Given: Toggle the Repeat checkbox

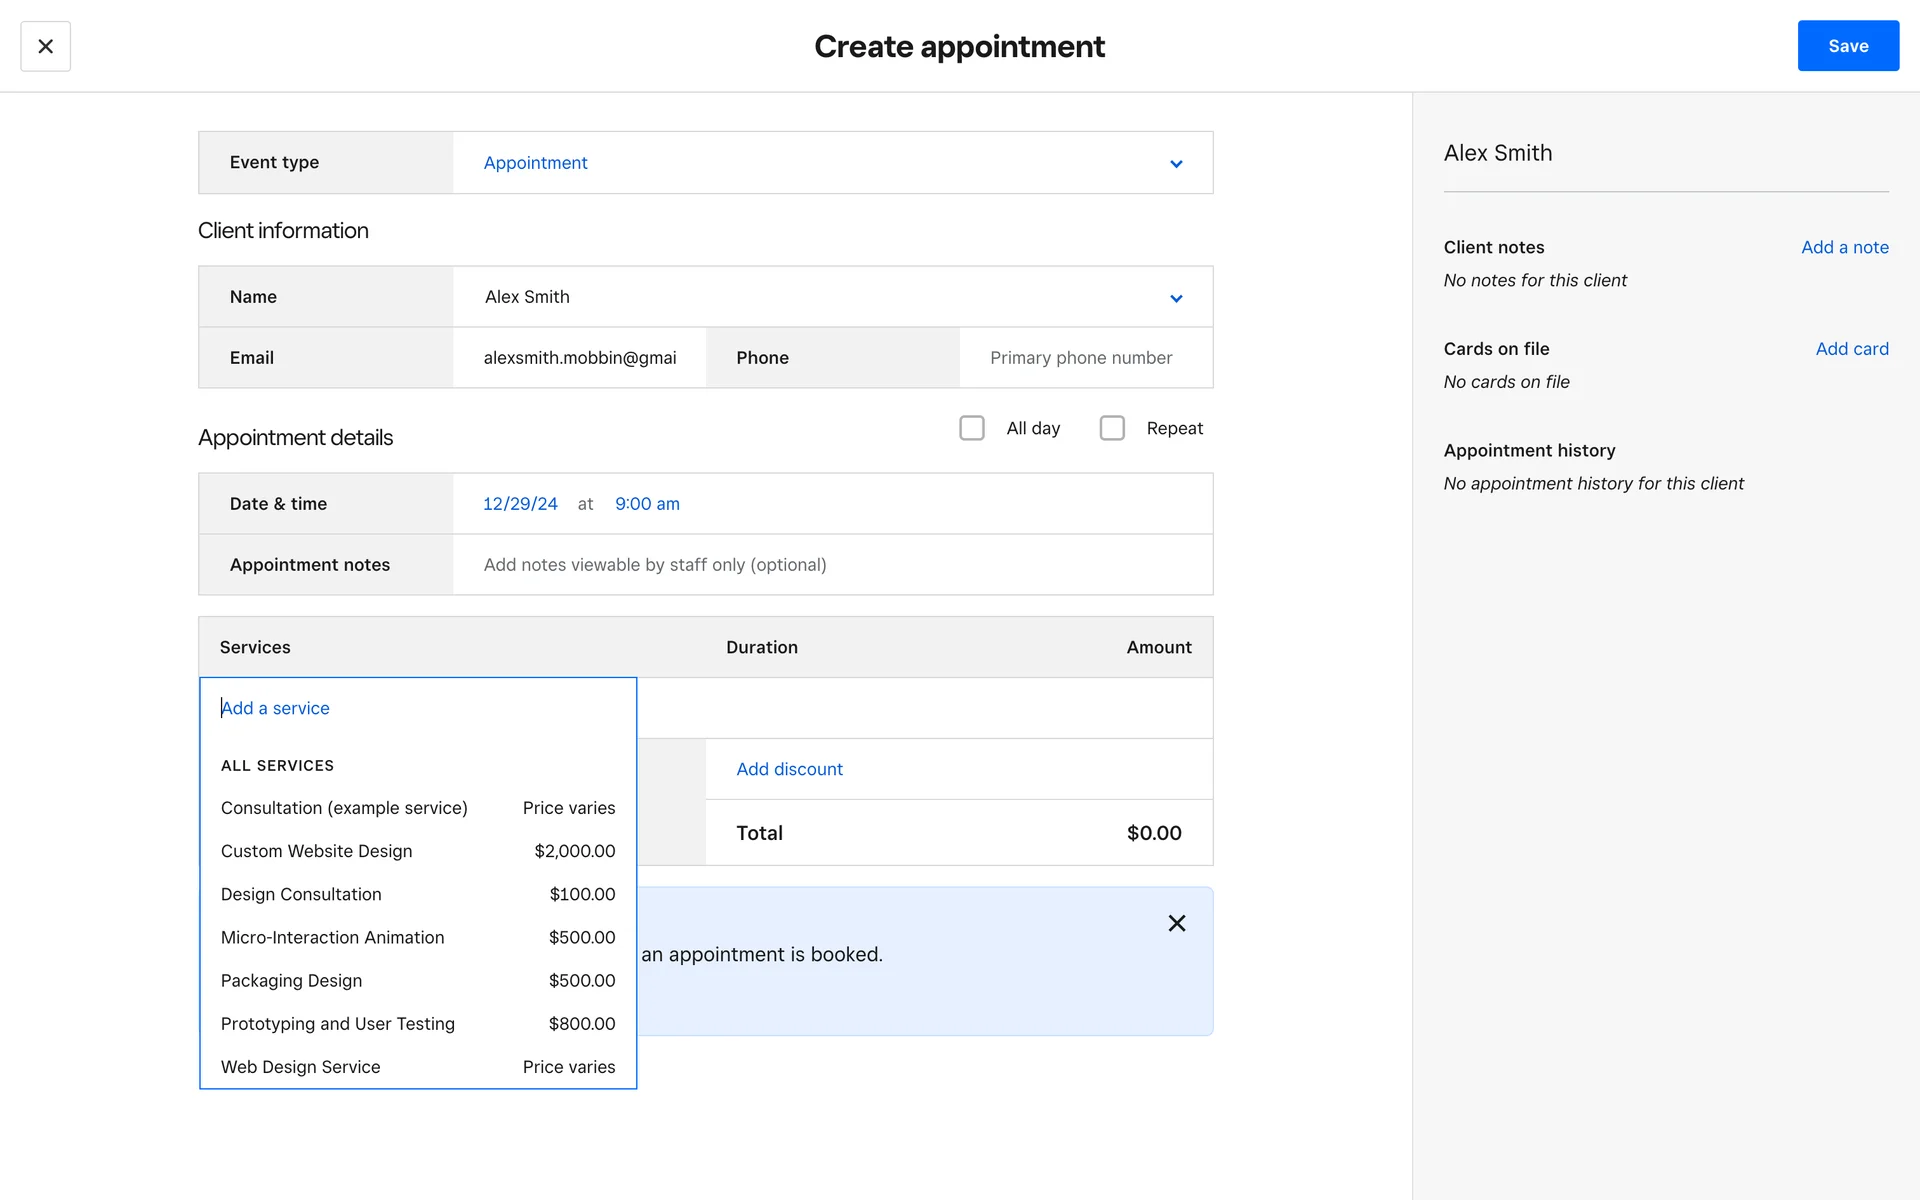Looking at the screenshot, I should [x=1111, y=428].
